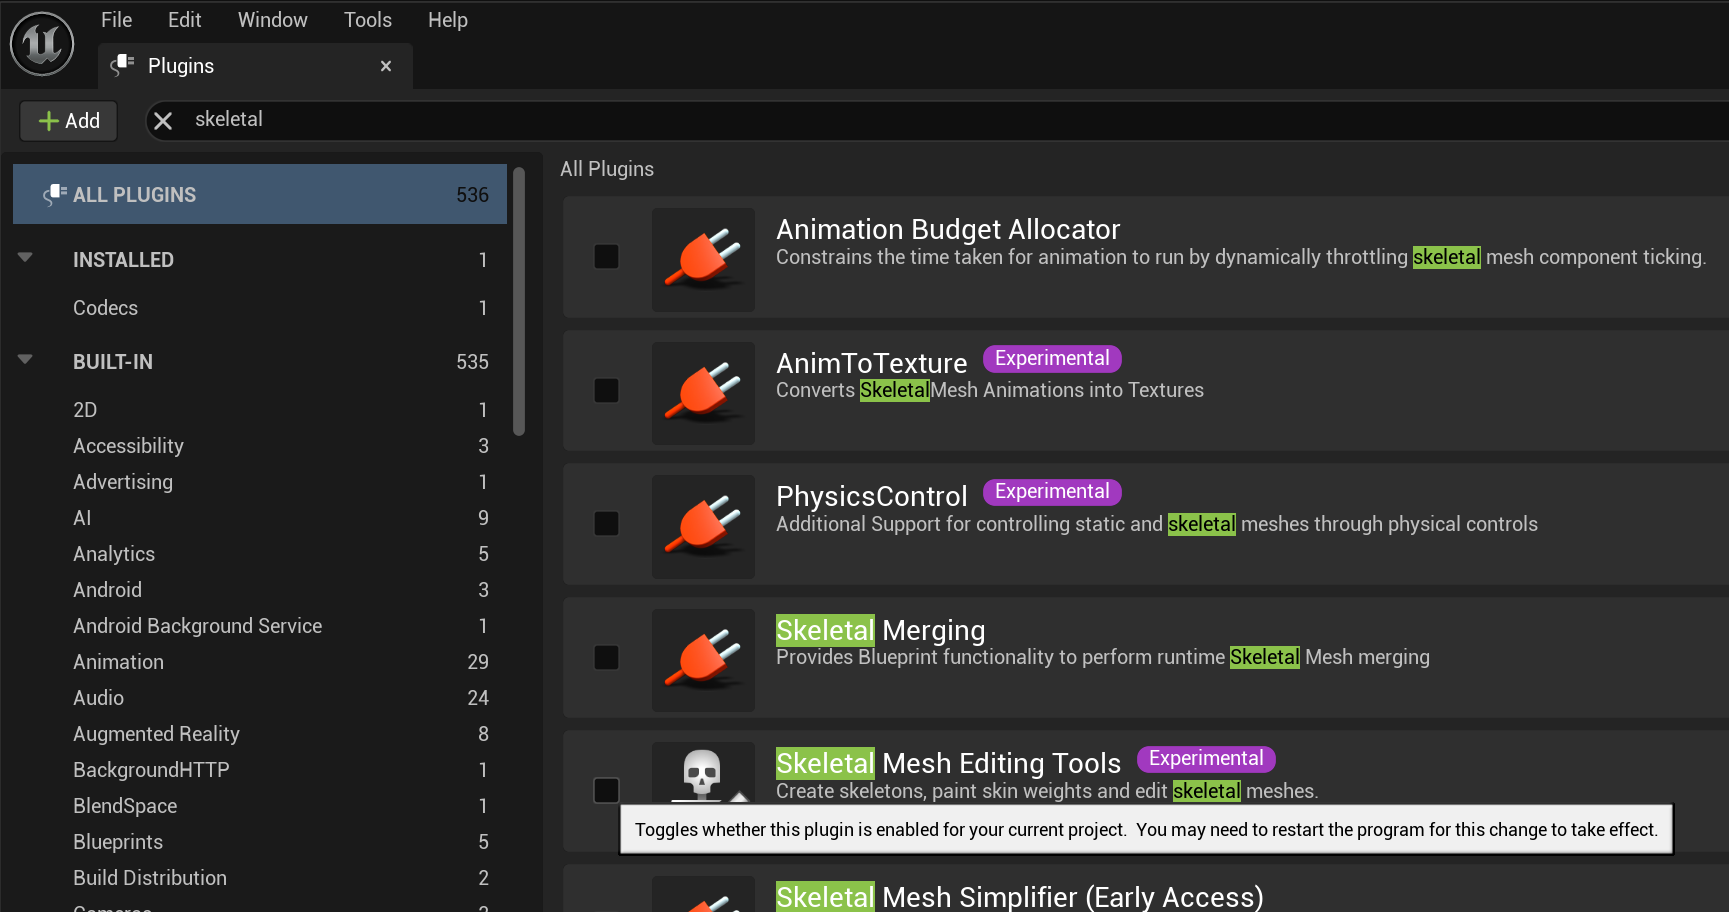Tick the Skeletal Merging plugin checkbox
This screenshot has height=912, width=1729.
pyautogui.click(x=606, y=657)
